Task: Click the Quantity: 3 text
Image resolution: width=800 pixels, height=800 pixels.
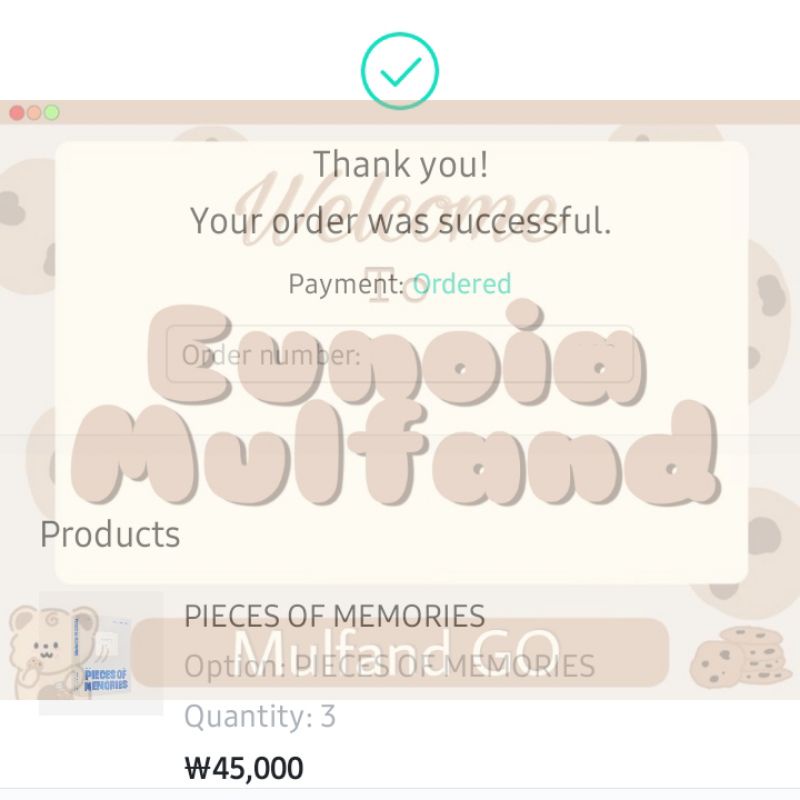Action: tap(260, 717)
